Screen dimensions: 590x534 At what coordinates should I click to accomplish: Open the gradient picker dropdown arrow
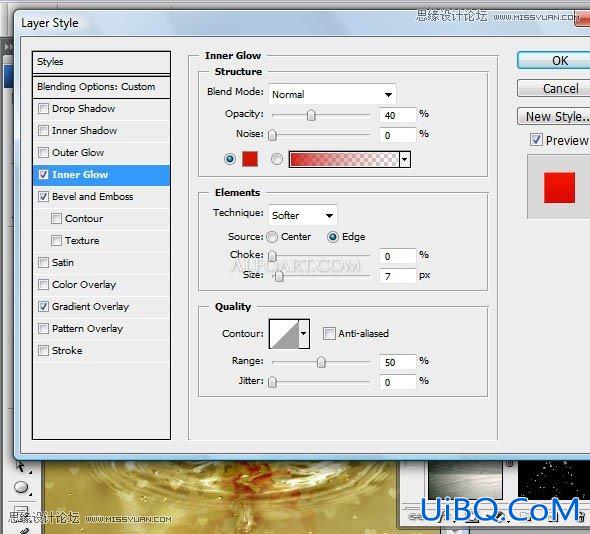404,159
